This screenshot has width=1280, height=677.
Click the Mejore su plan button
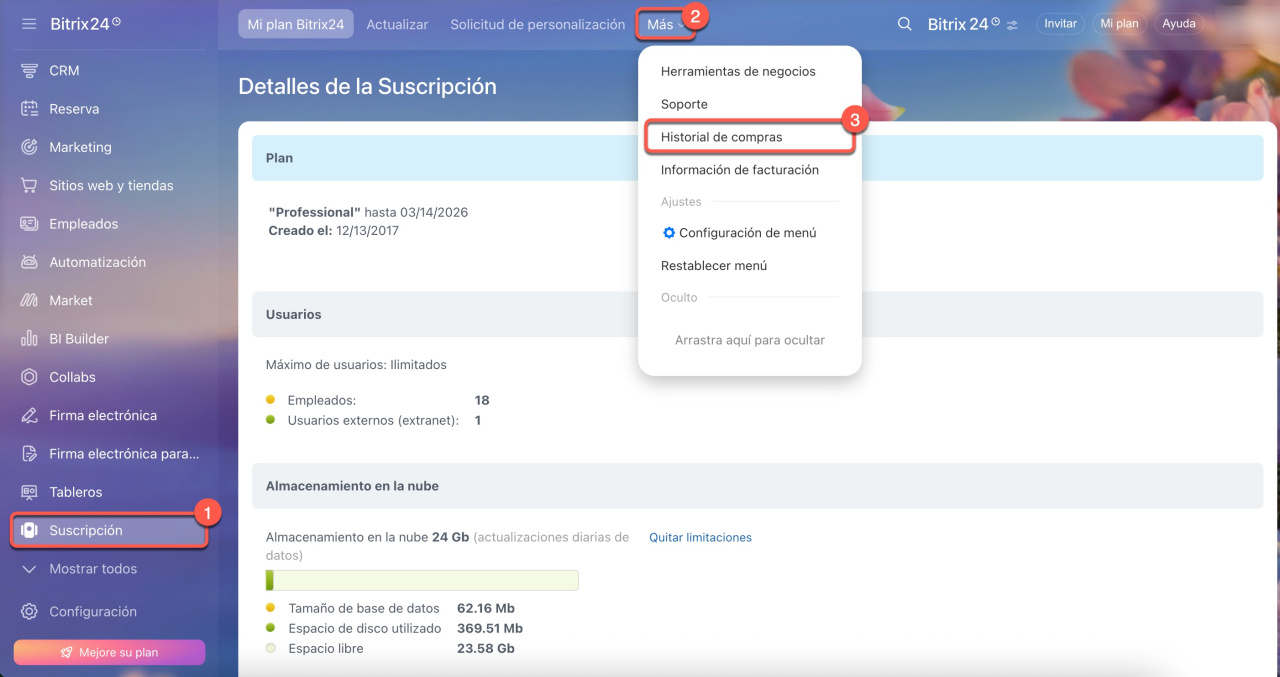109,652
